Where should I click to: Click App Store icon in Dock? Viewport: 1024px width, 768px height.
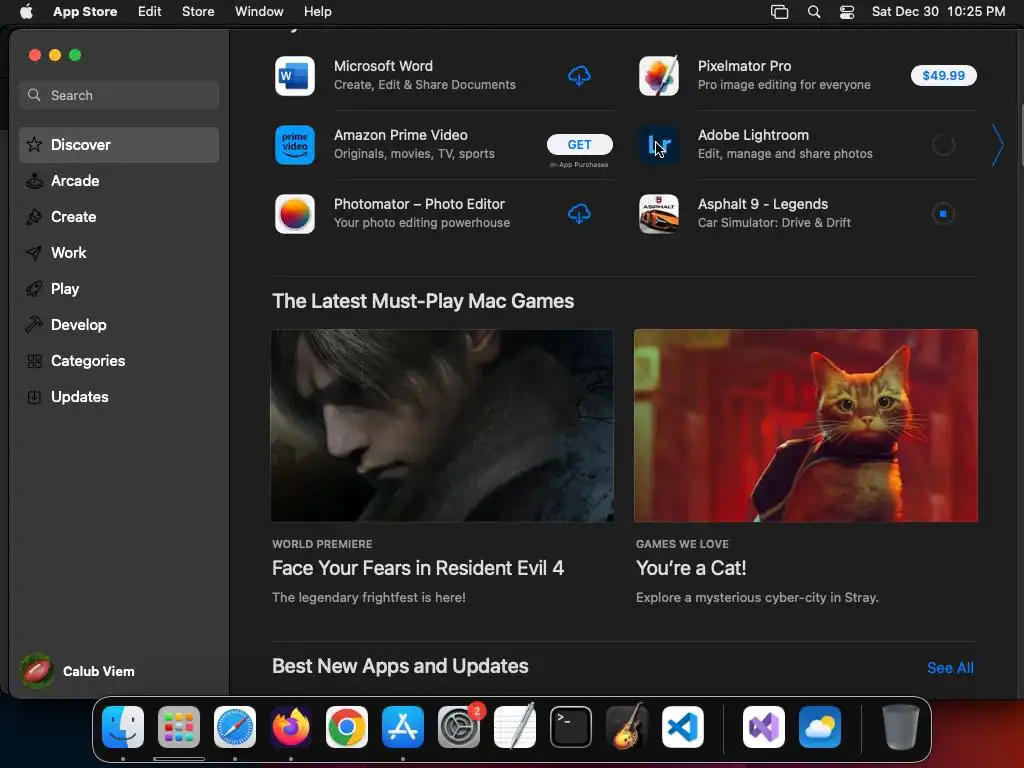[403, 727]
